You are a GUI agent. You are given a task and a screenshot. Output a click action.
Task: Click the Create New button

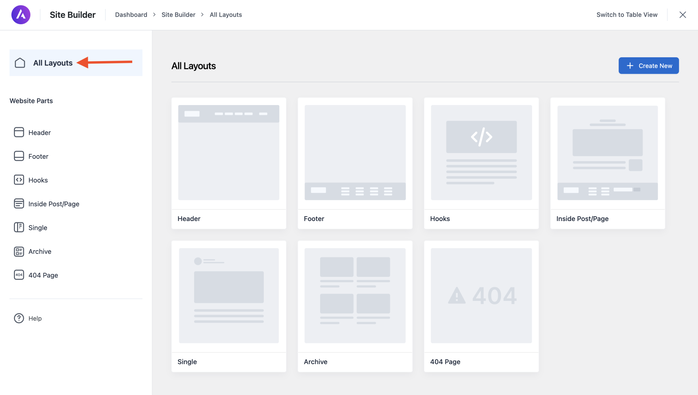tap(649, 65)
